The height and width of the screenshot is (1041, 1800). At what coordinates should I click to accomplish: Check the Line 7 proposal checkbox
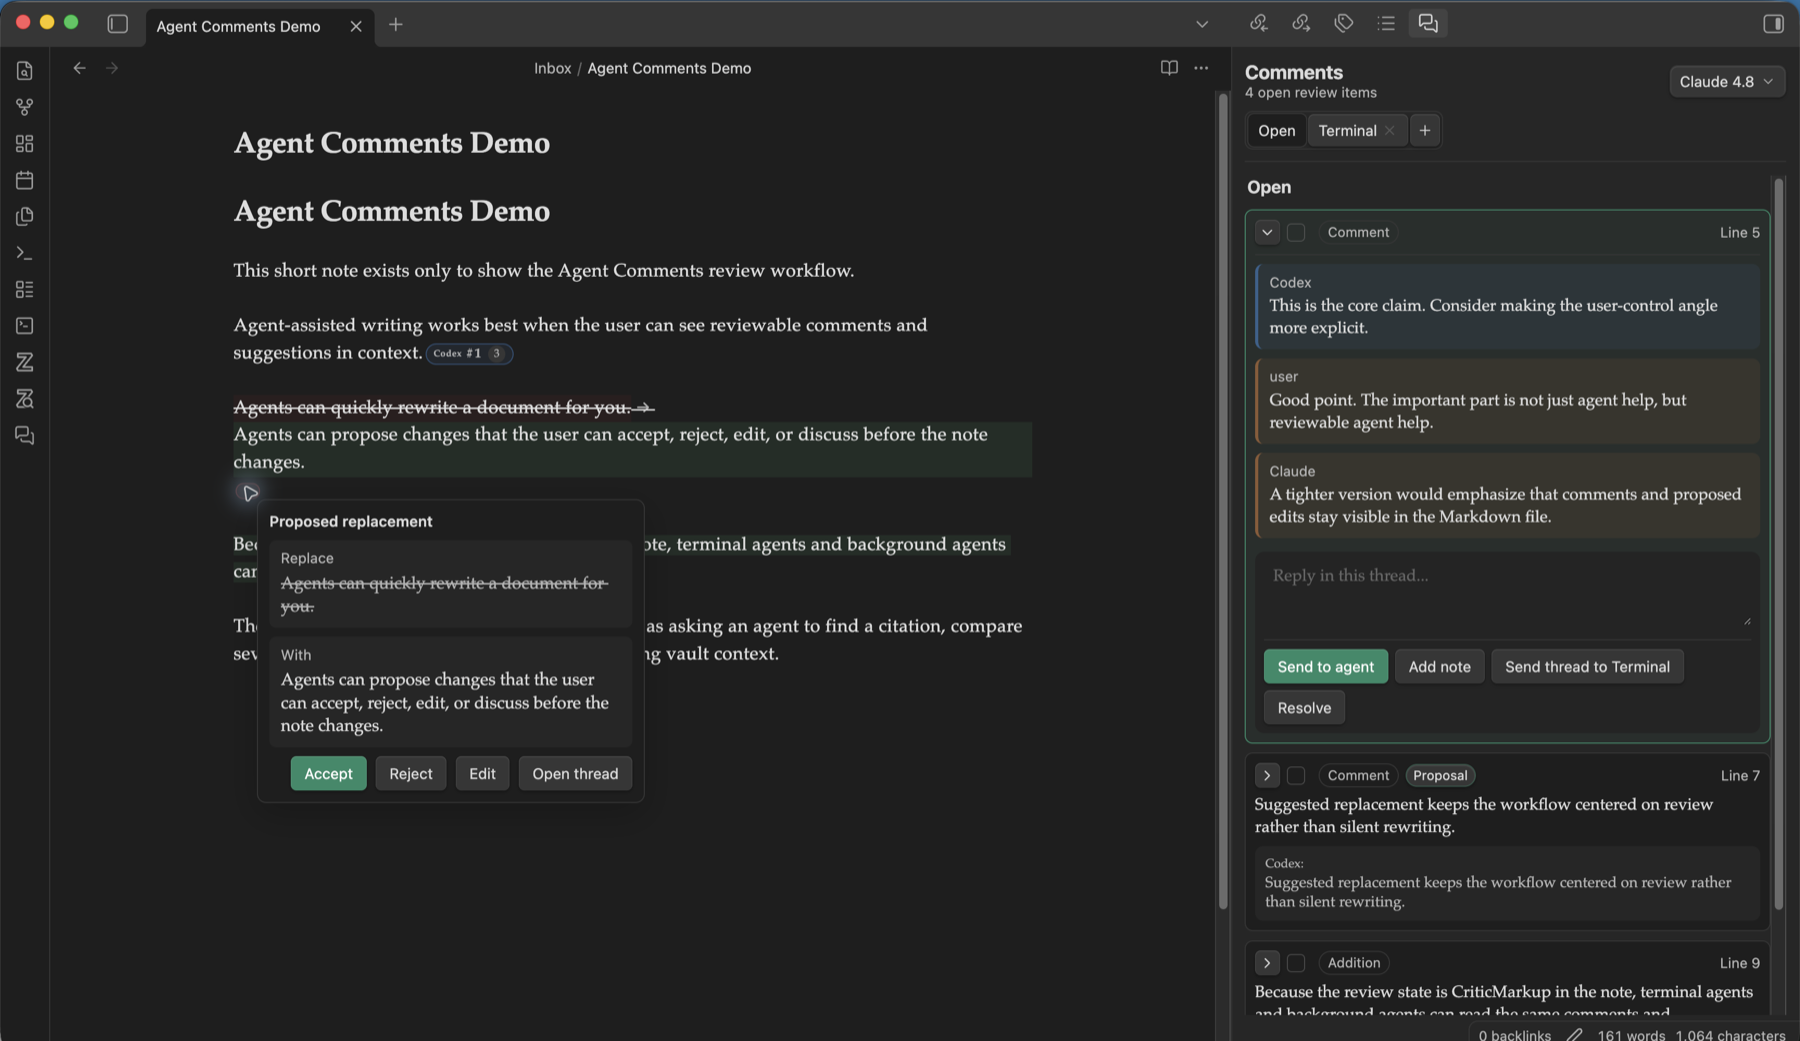pyautogui.click(x=1296, y=775)
